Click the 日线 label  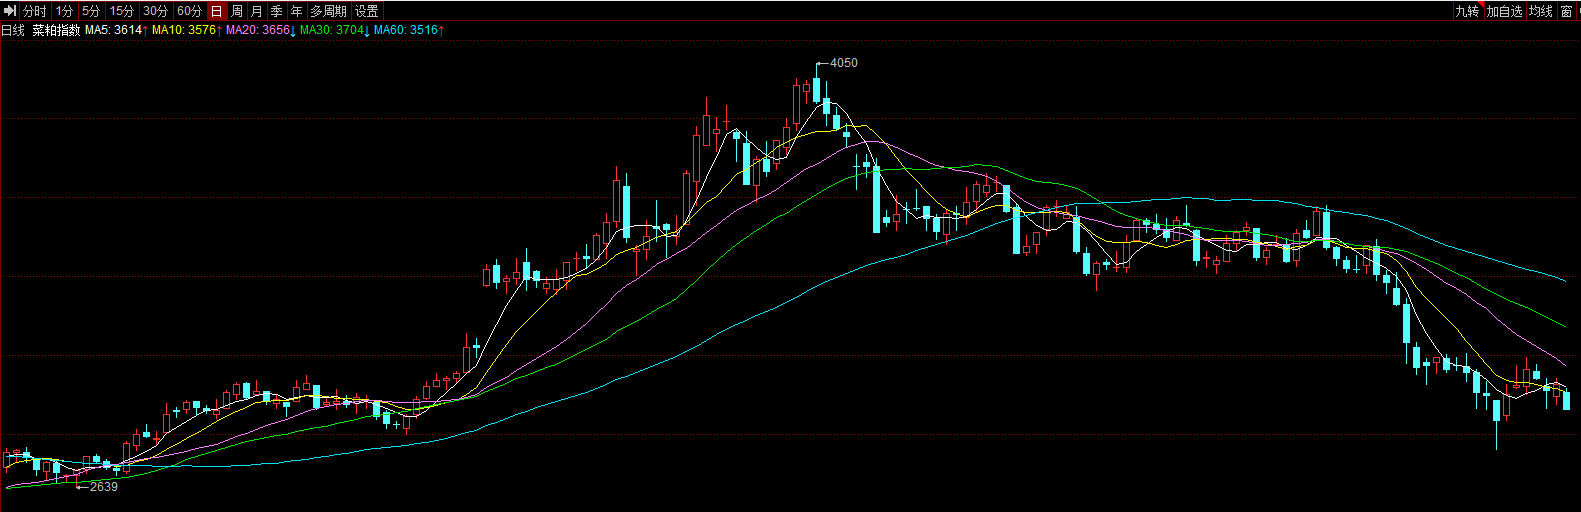tap(13, 30)
